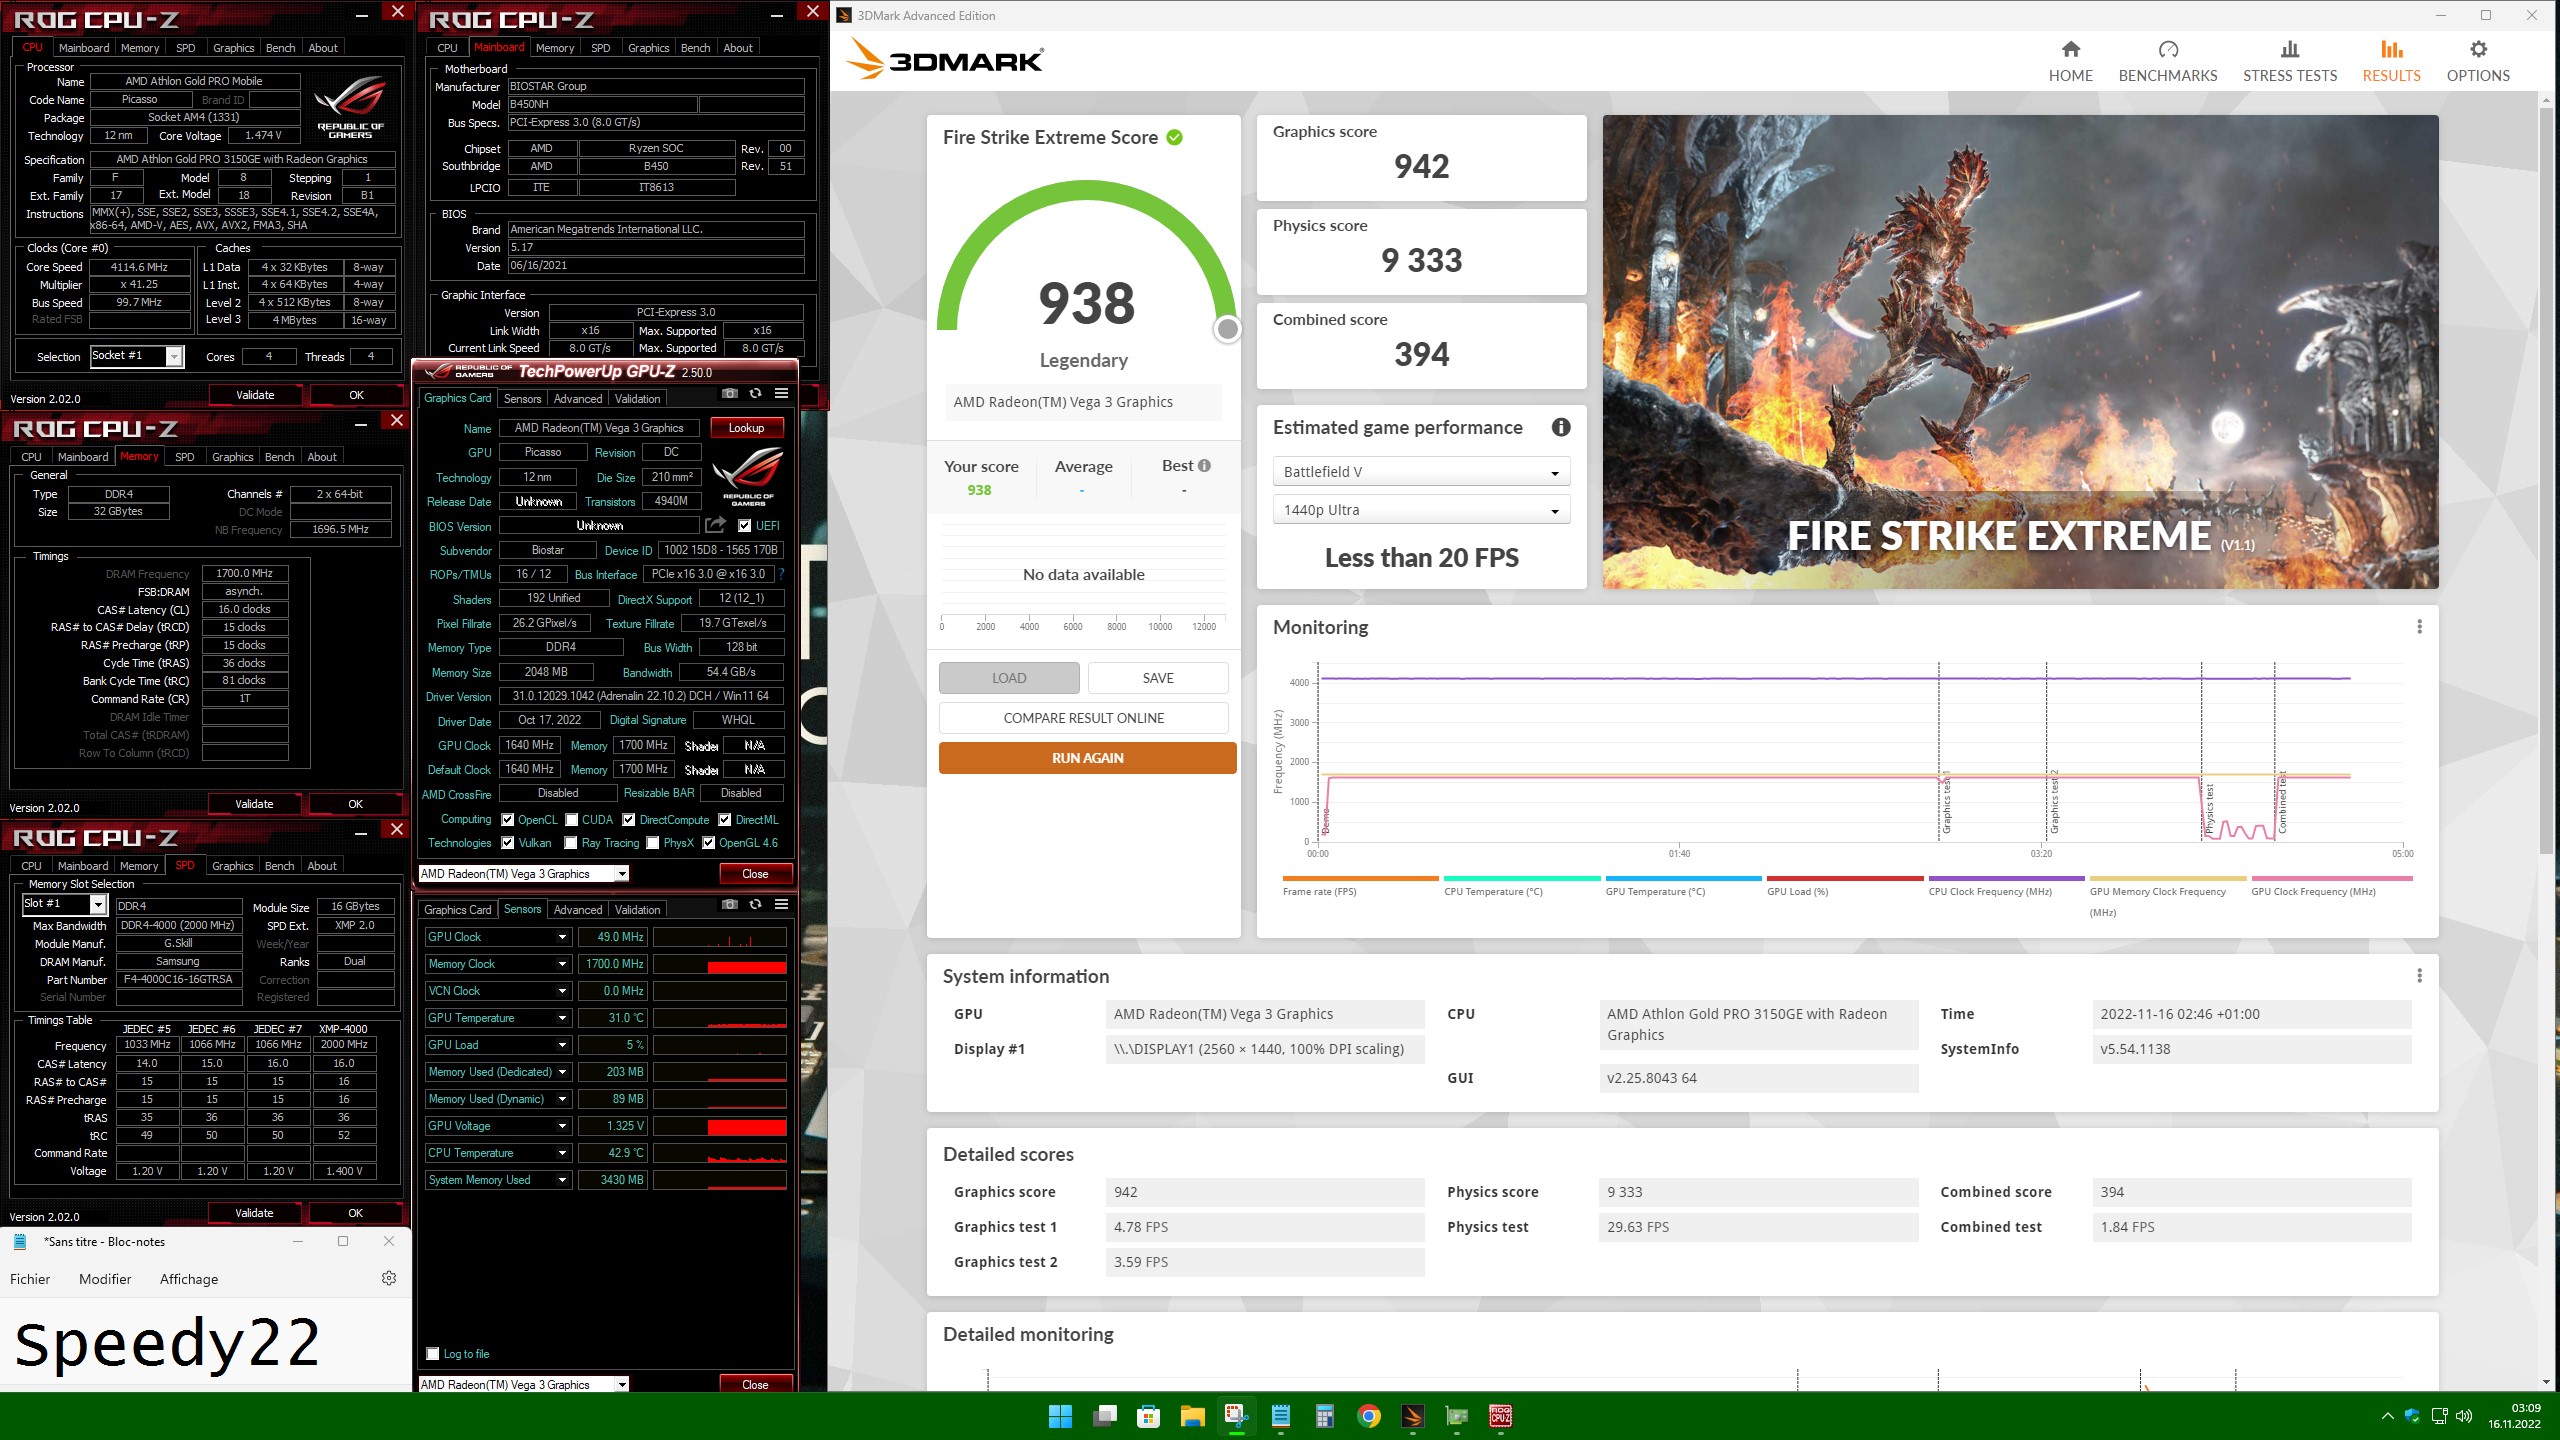The width and height of the screenshot is (2560, 1440).
Task: Open Notepad settings gear
Action: tap(389, 1278)
